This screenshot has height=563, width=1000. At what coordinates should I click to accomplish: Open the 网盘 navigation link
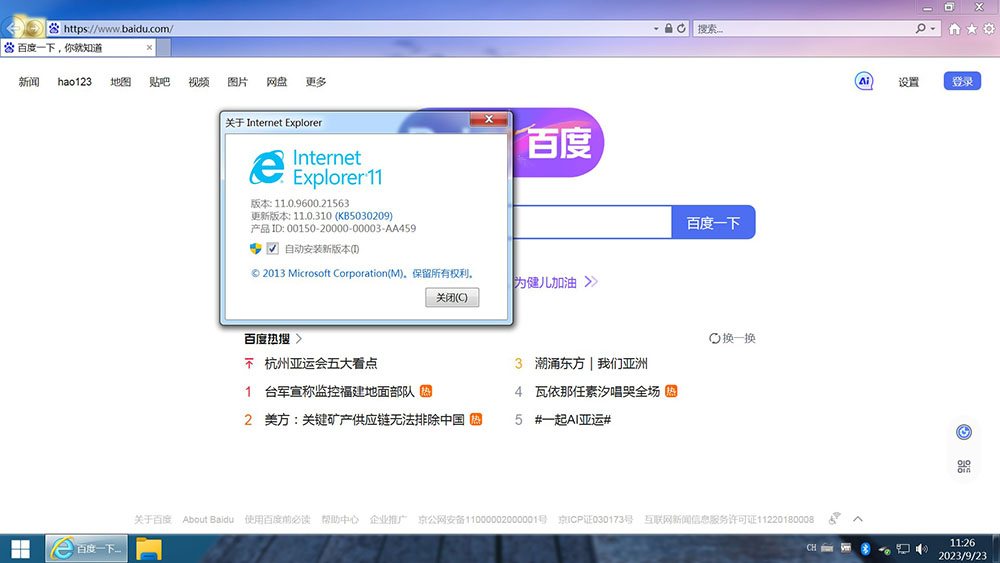[277, 82]
